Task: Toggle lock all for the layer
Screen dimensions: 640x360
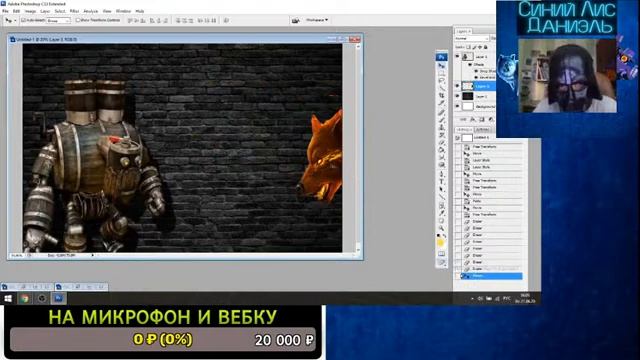Action: (485, 47)
